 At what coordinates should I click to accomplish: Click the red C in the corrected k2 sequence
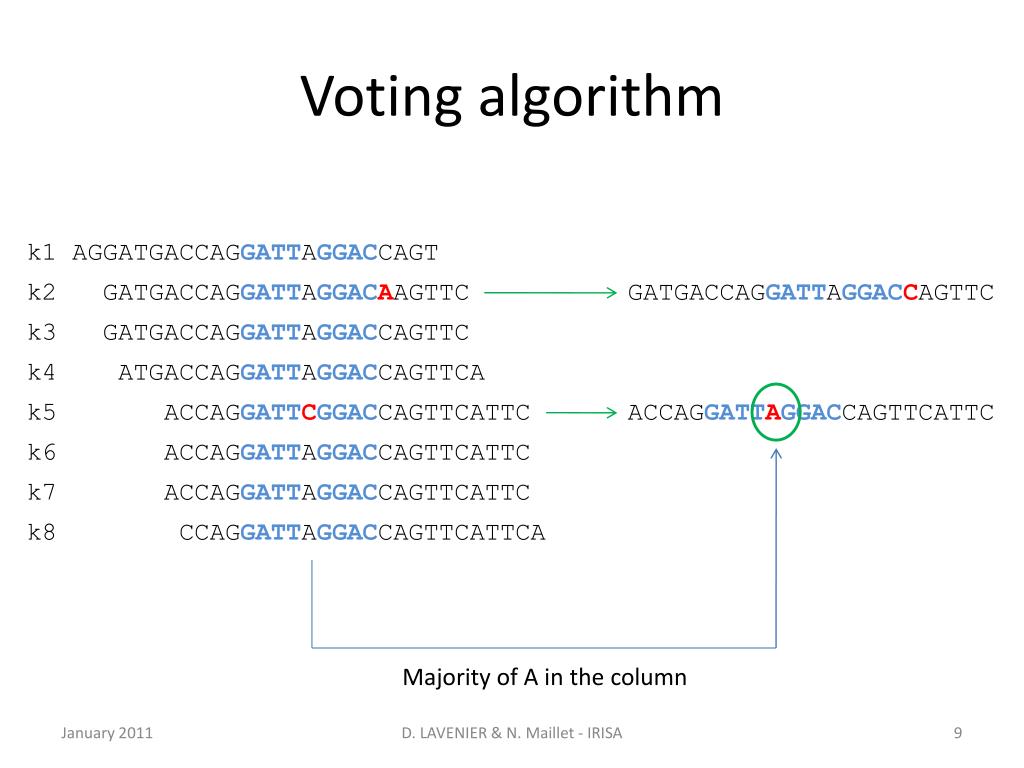coord(910,293)
